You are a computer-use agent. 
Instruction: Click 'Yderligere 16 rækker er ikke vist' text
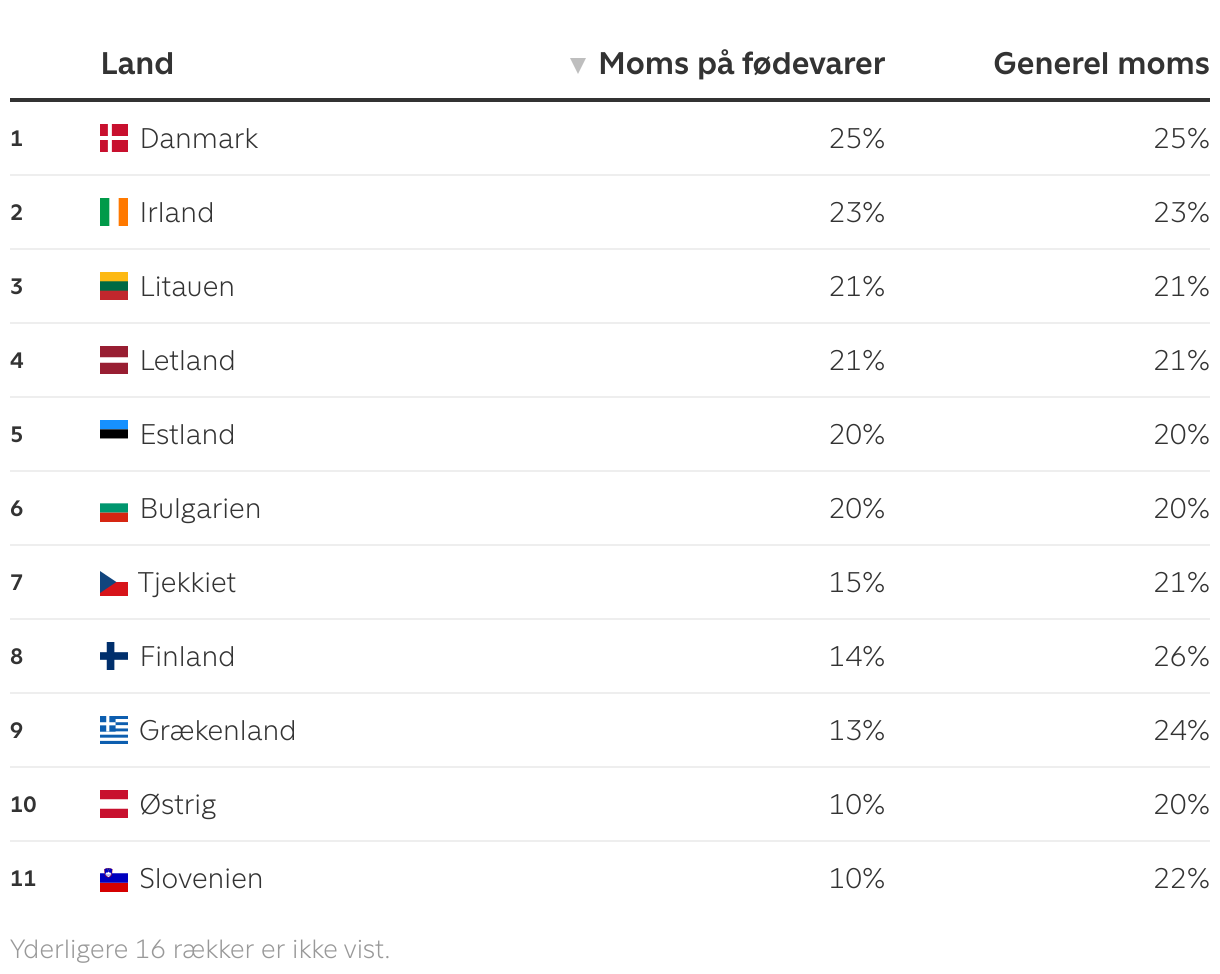point(200,949)
